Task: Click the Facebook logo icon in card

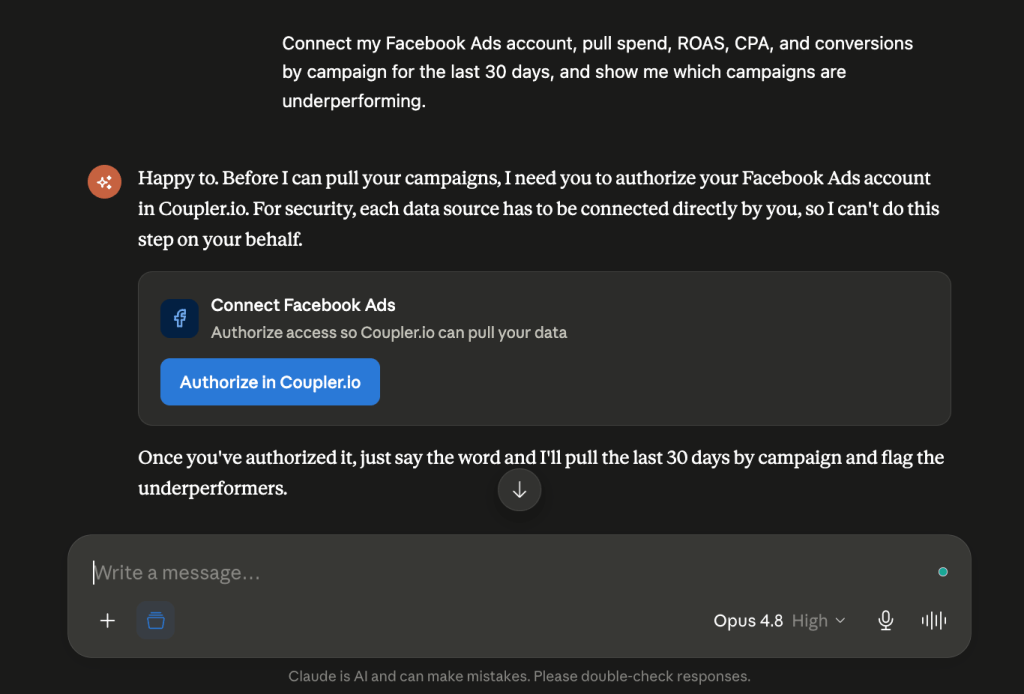Action: (180, 319)
